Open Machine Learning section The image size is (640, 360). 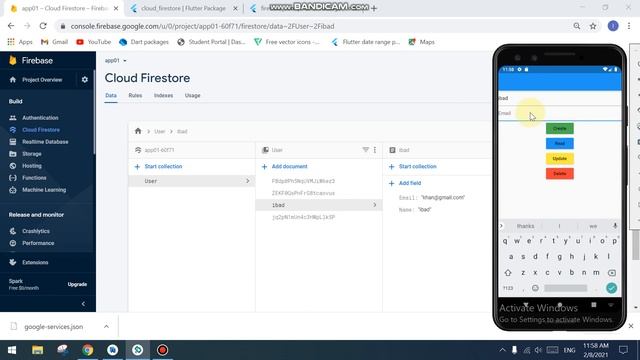[44, 190]
